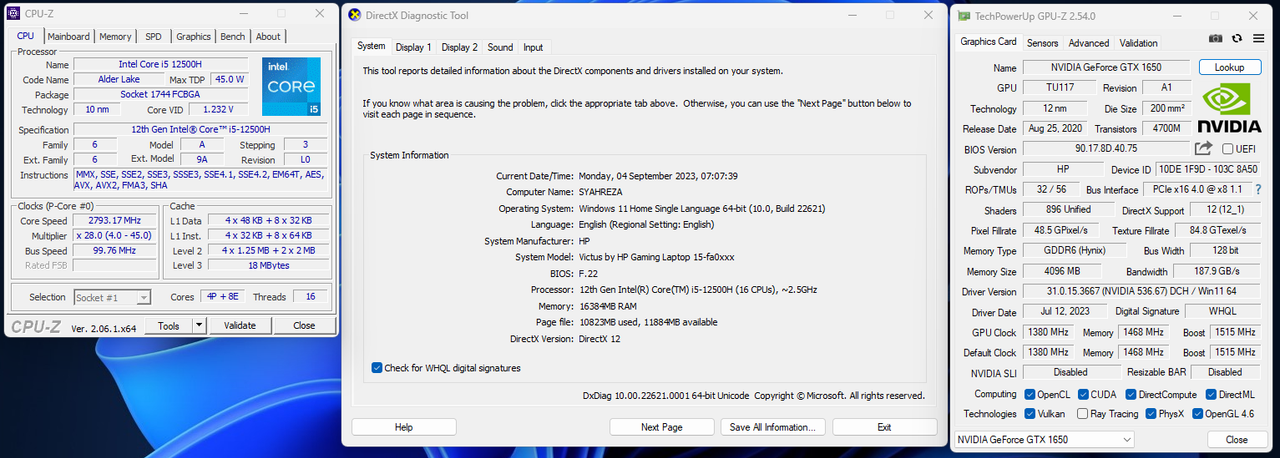Click the Close button in CPU-Z
The width and height of the screenshot is (1280, 458).
coord(304,325)
